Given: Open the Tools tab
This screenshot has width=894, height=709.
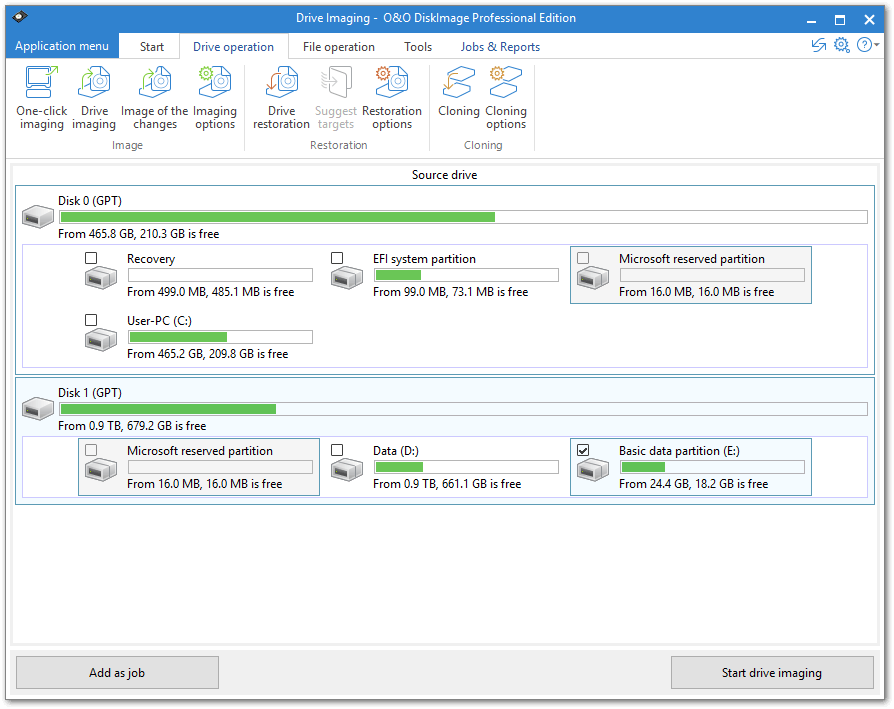Looking at the screenshot, I should click(x=418, y=47).
